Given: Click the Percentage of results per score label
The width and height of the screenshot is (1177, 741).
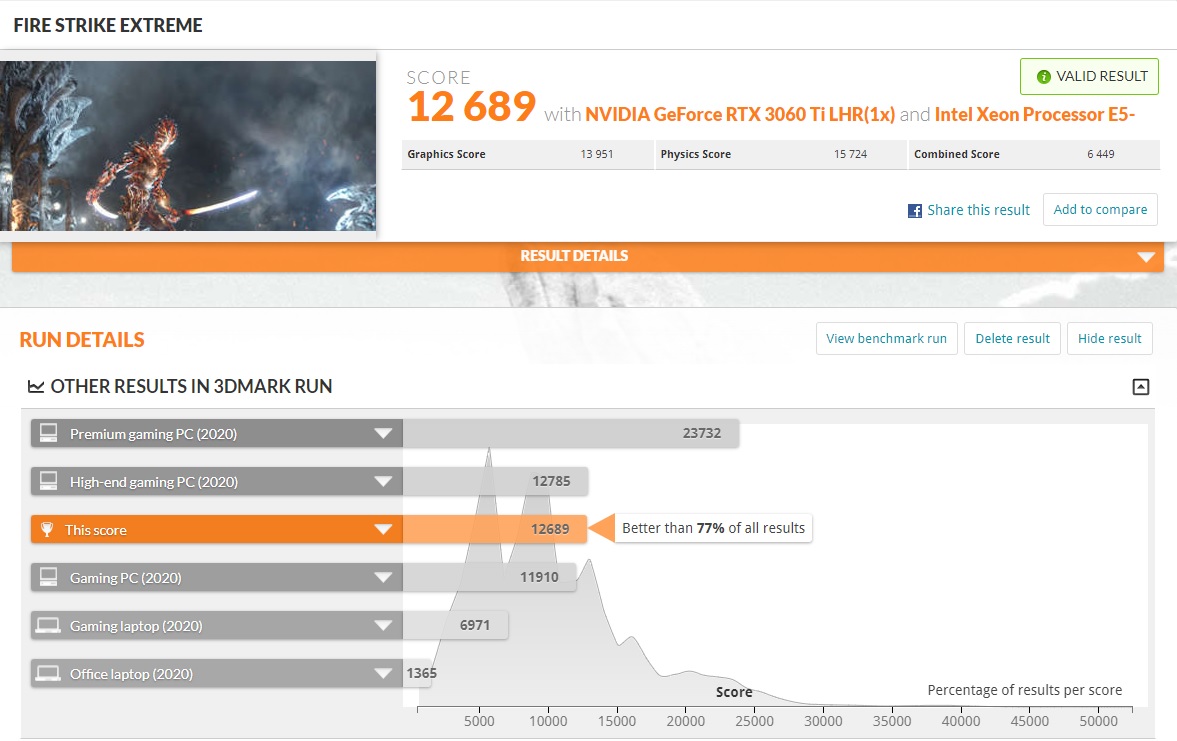Looking at the screenshot, I should coord(1025,690).
